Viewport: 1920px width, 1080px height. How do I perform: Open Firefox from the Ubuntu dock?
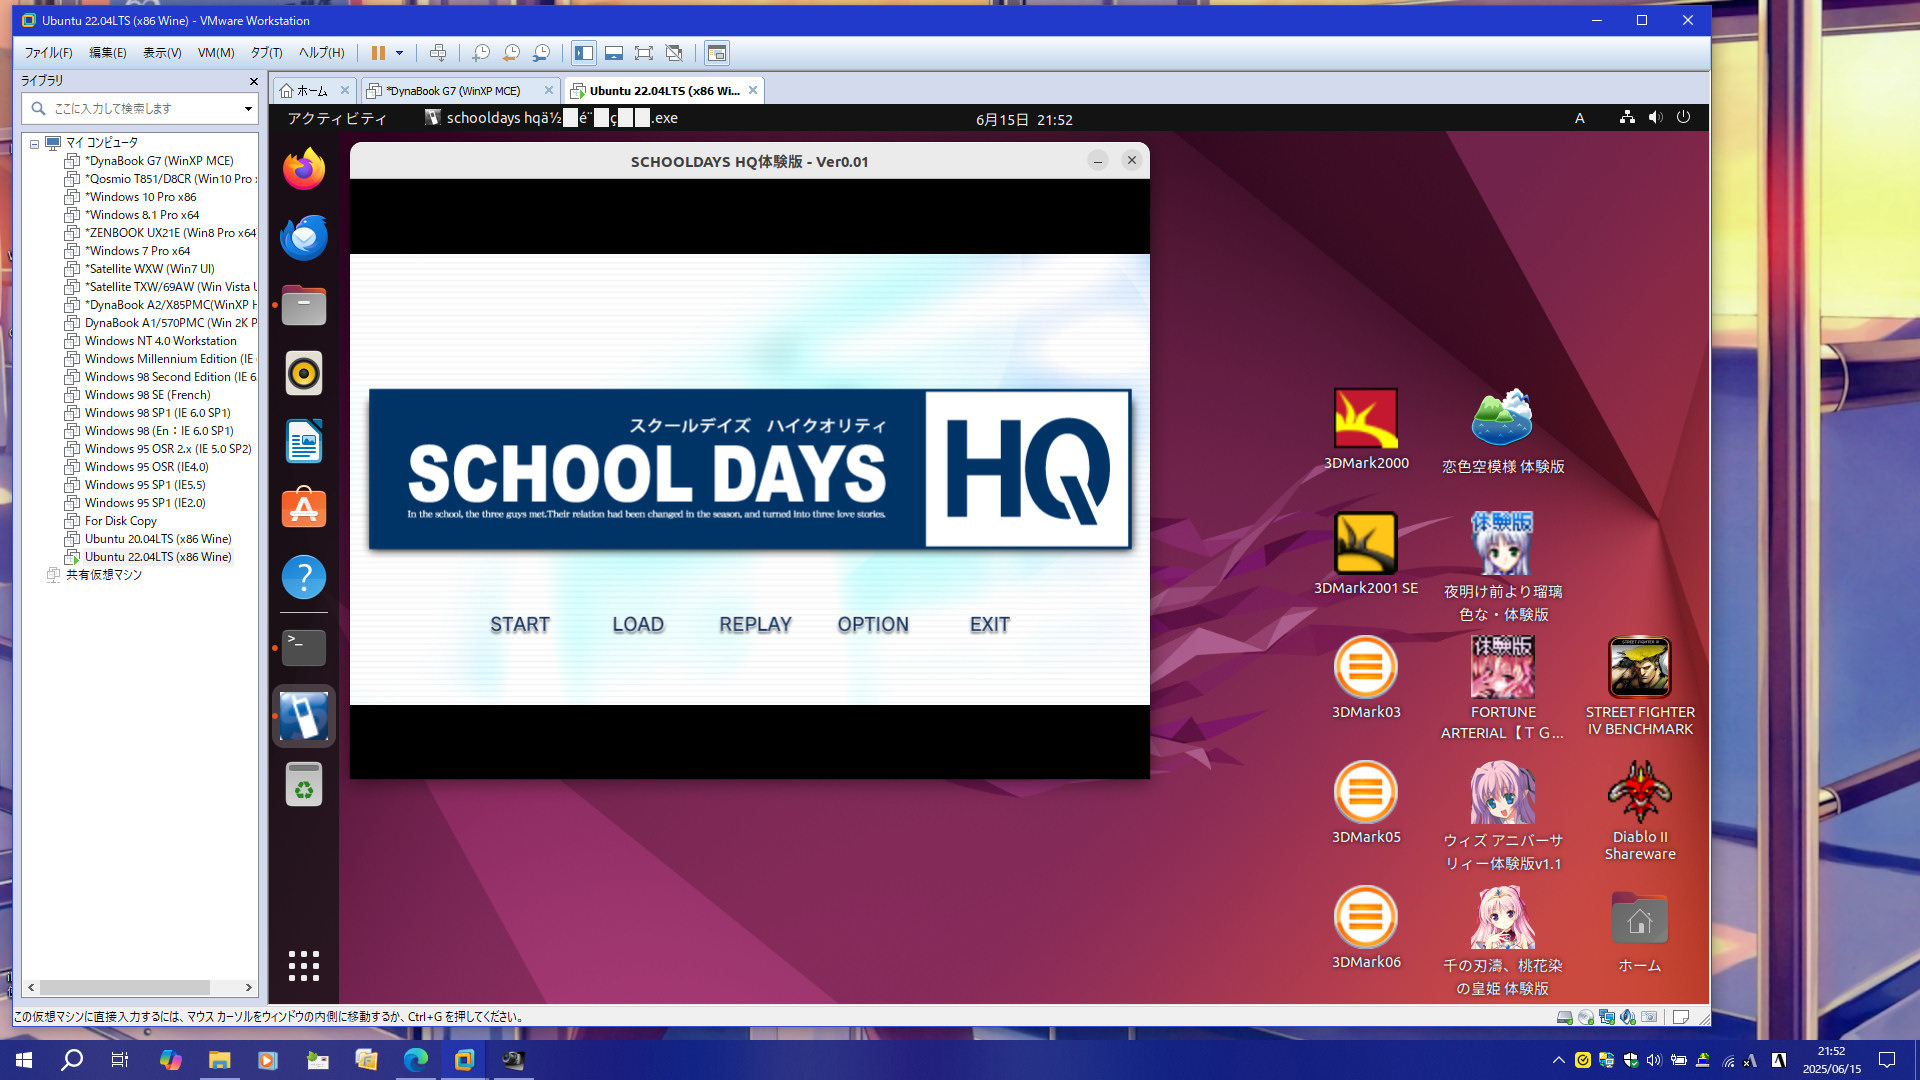pyautogui.click(x=304, y=169)
